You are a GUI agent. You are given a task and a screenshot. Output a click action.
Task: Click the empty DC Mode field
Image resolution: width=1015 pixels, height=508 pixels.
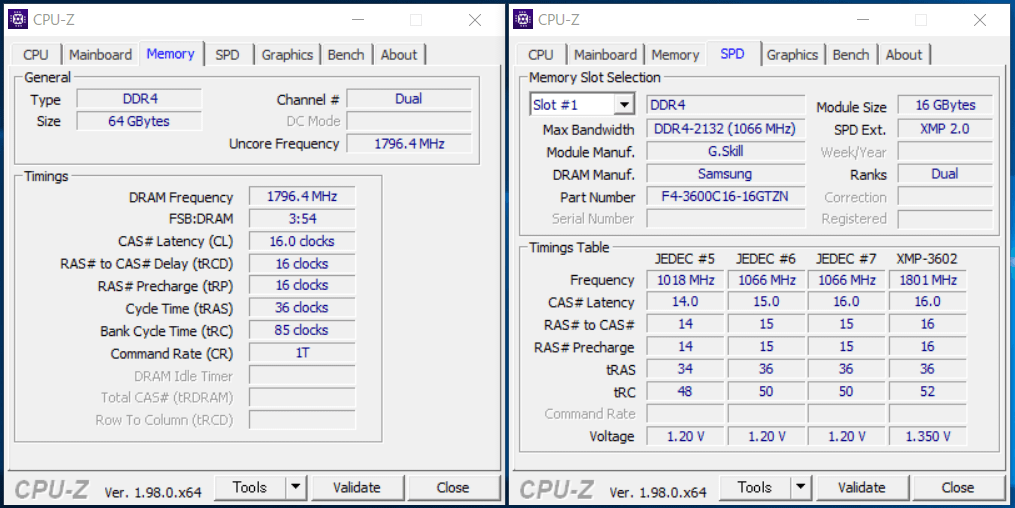[409, 121]
